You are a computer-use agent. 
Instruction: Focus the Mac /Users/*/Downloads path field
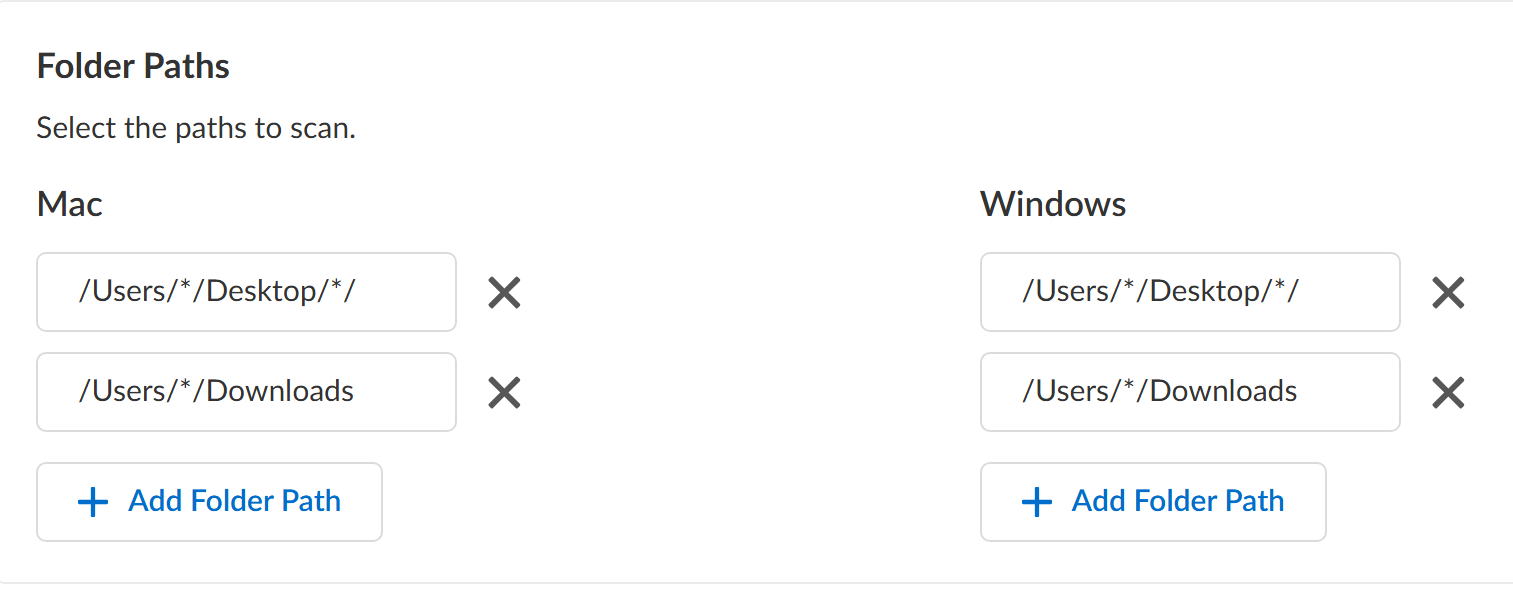246,391
